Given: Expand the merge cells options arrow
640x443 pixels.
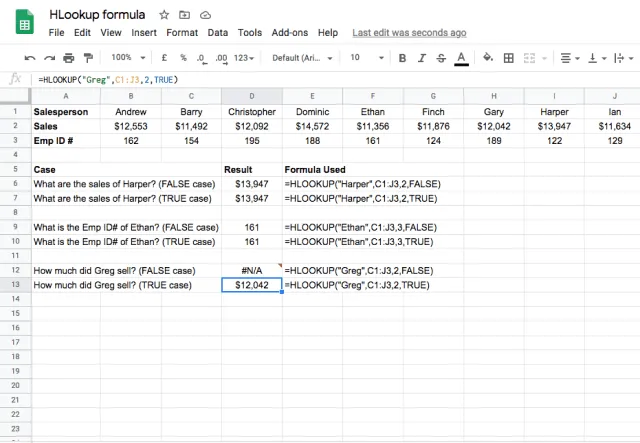Looking at the screenshot, I should click(544, 58).
